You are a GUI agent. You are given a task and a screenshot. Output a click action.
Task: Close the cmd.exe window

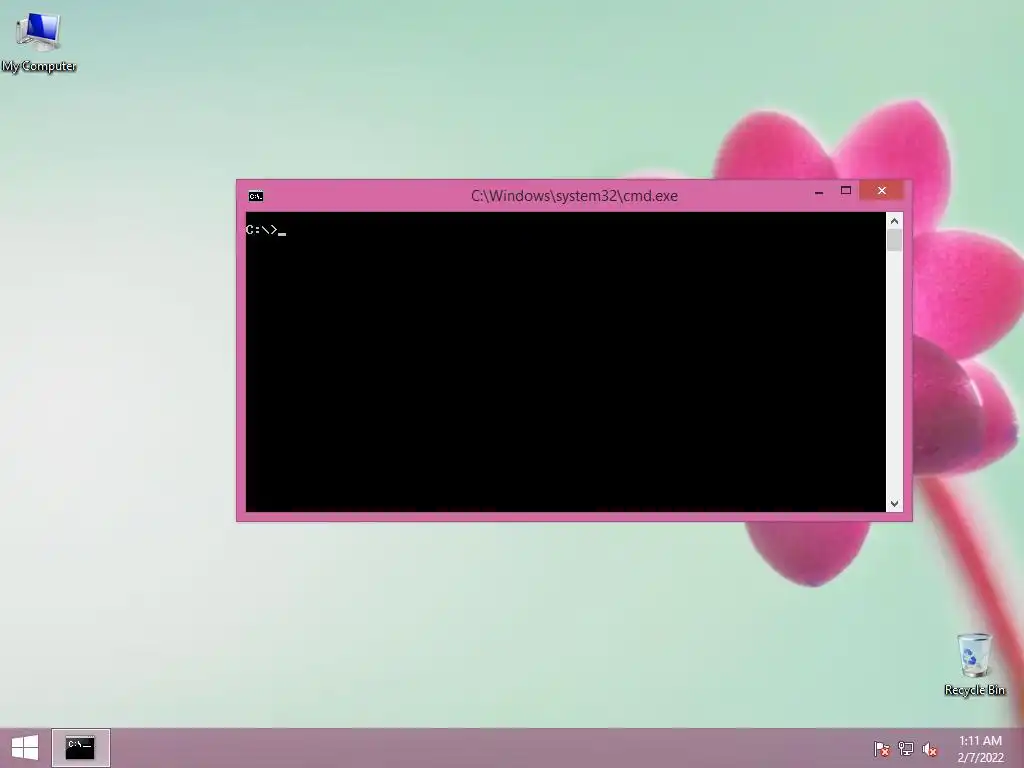coord(882,191)
